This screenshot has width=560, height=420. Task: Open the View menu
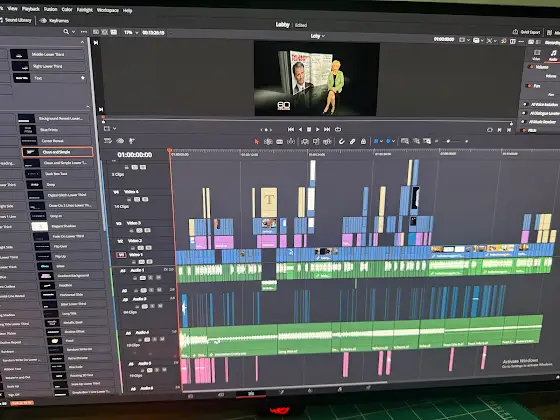[x=12, y=8]
